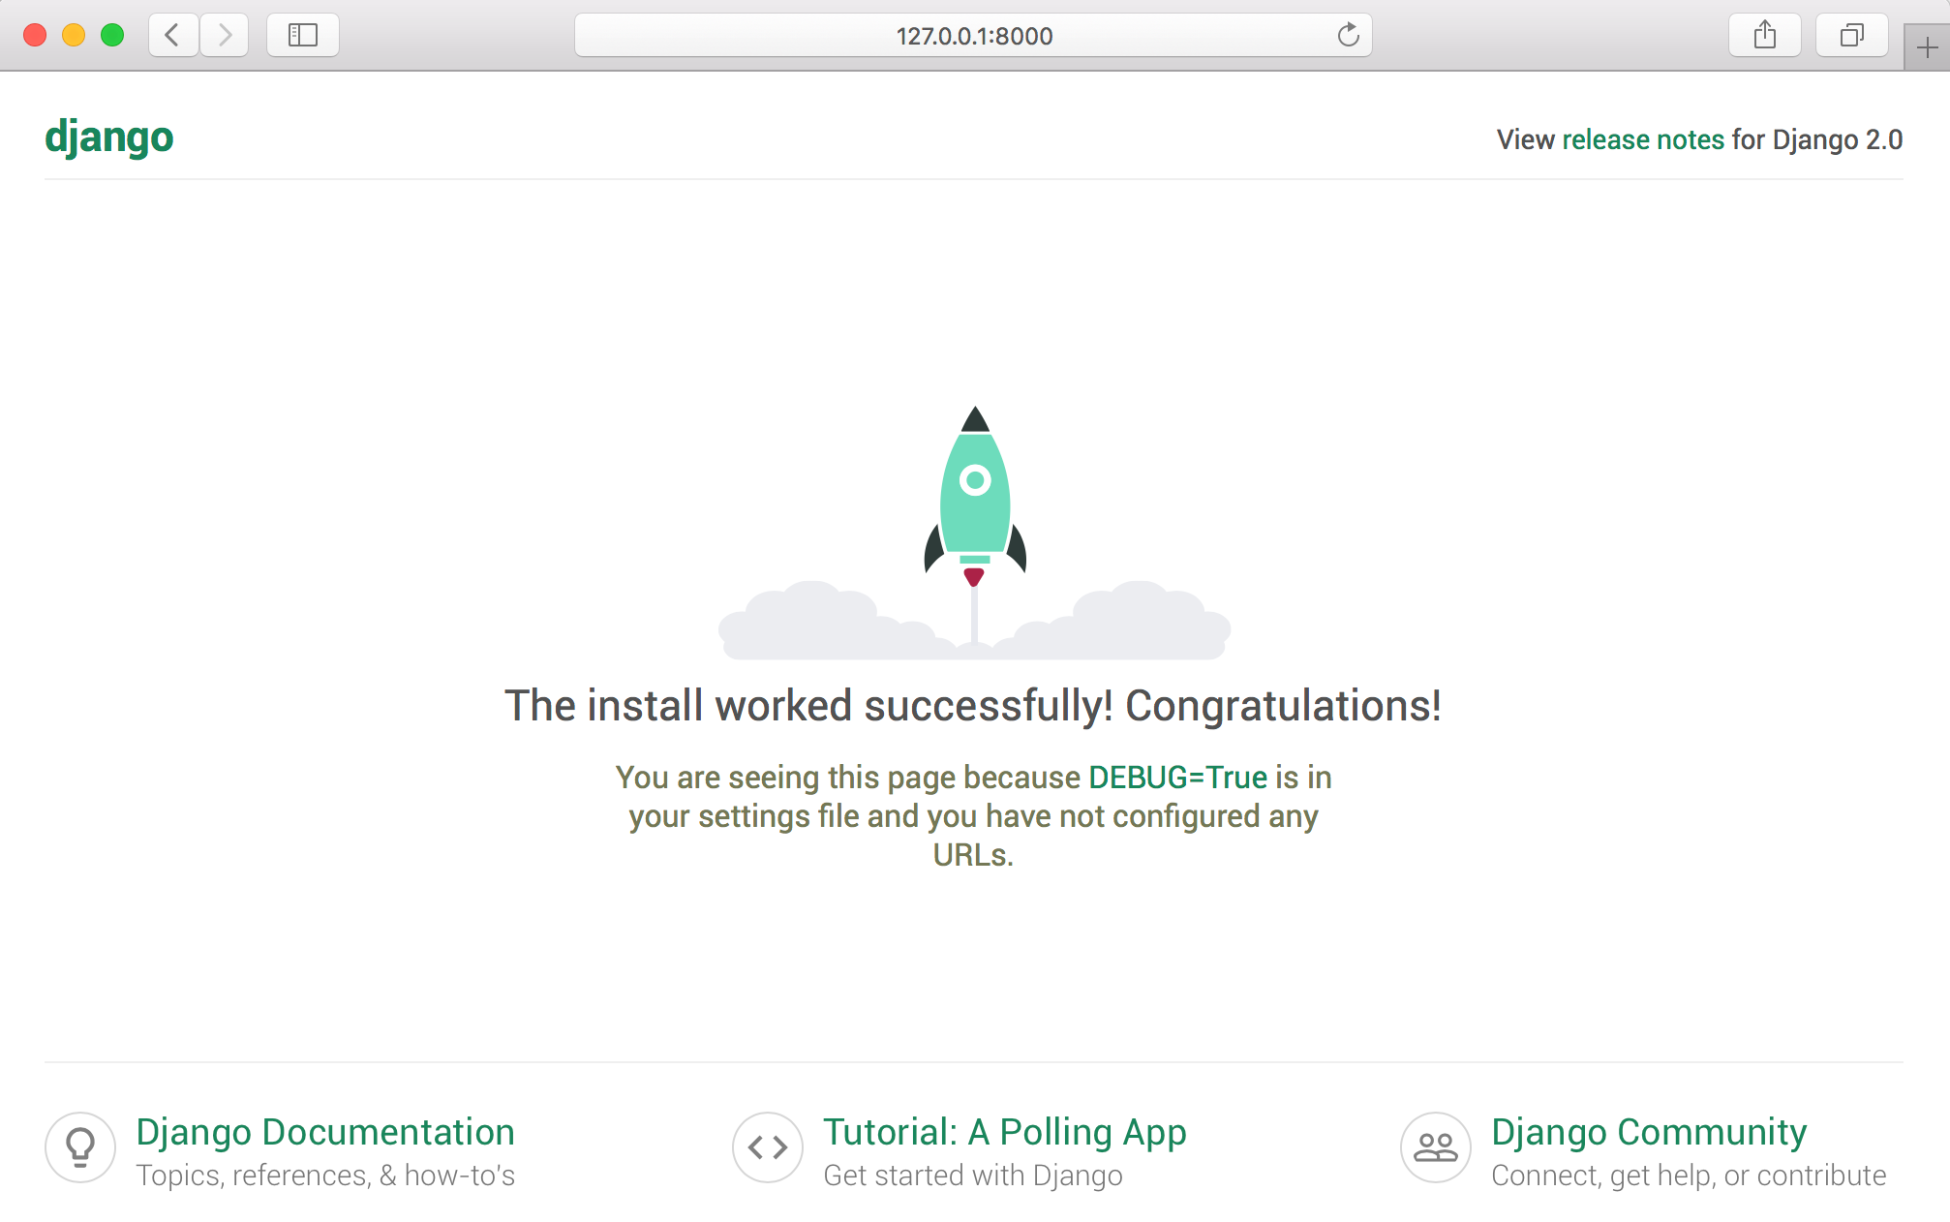Click the django logo text
The width and height of the screenshot is (1950, 1222).
click(x=109, y=137)
